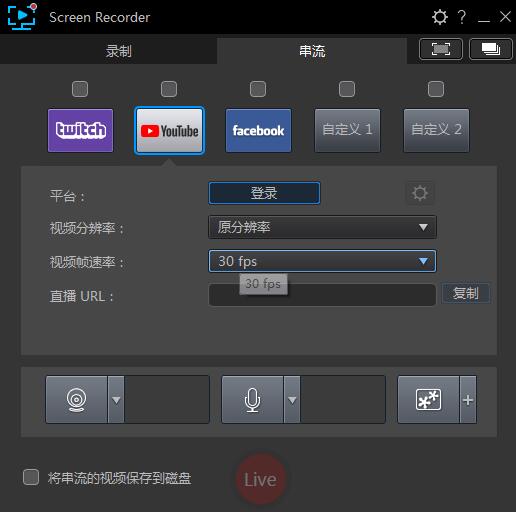Expand the webcam device dropdown arrow
This screenshot has width=516, height=512.
[x=116, y=400]
